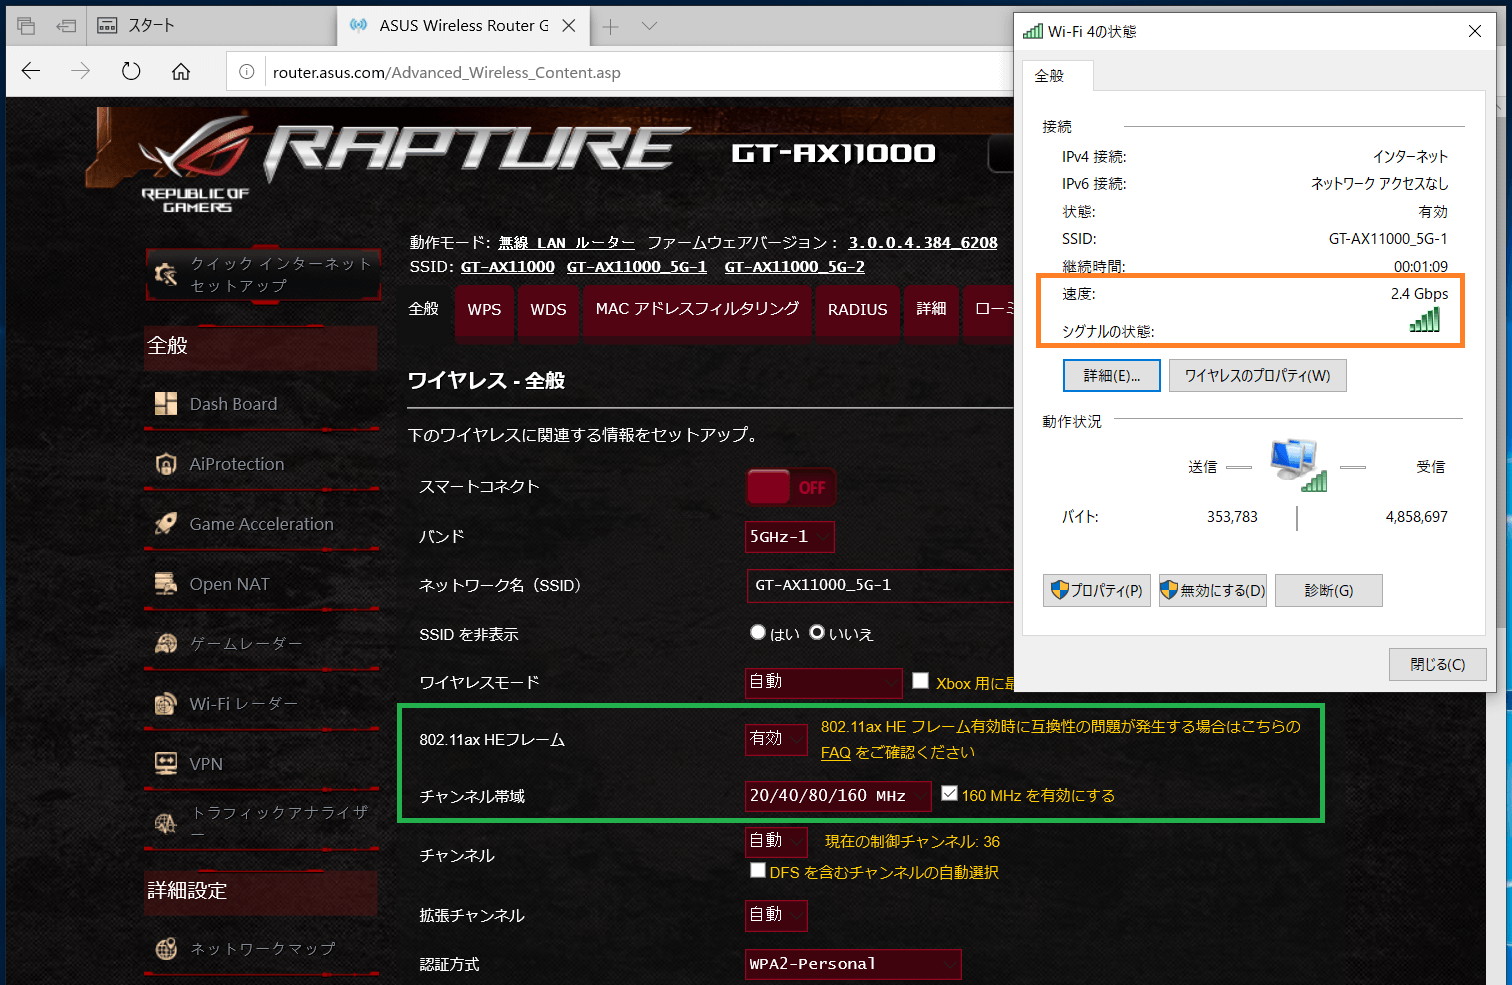Click the network activity computers icon
Image resolution: width=1512 pixels, height=985 pixels.
[x=1297, y=464]
